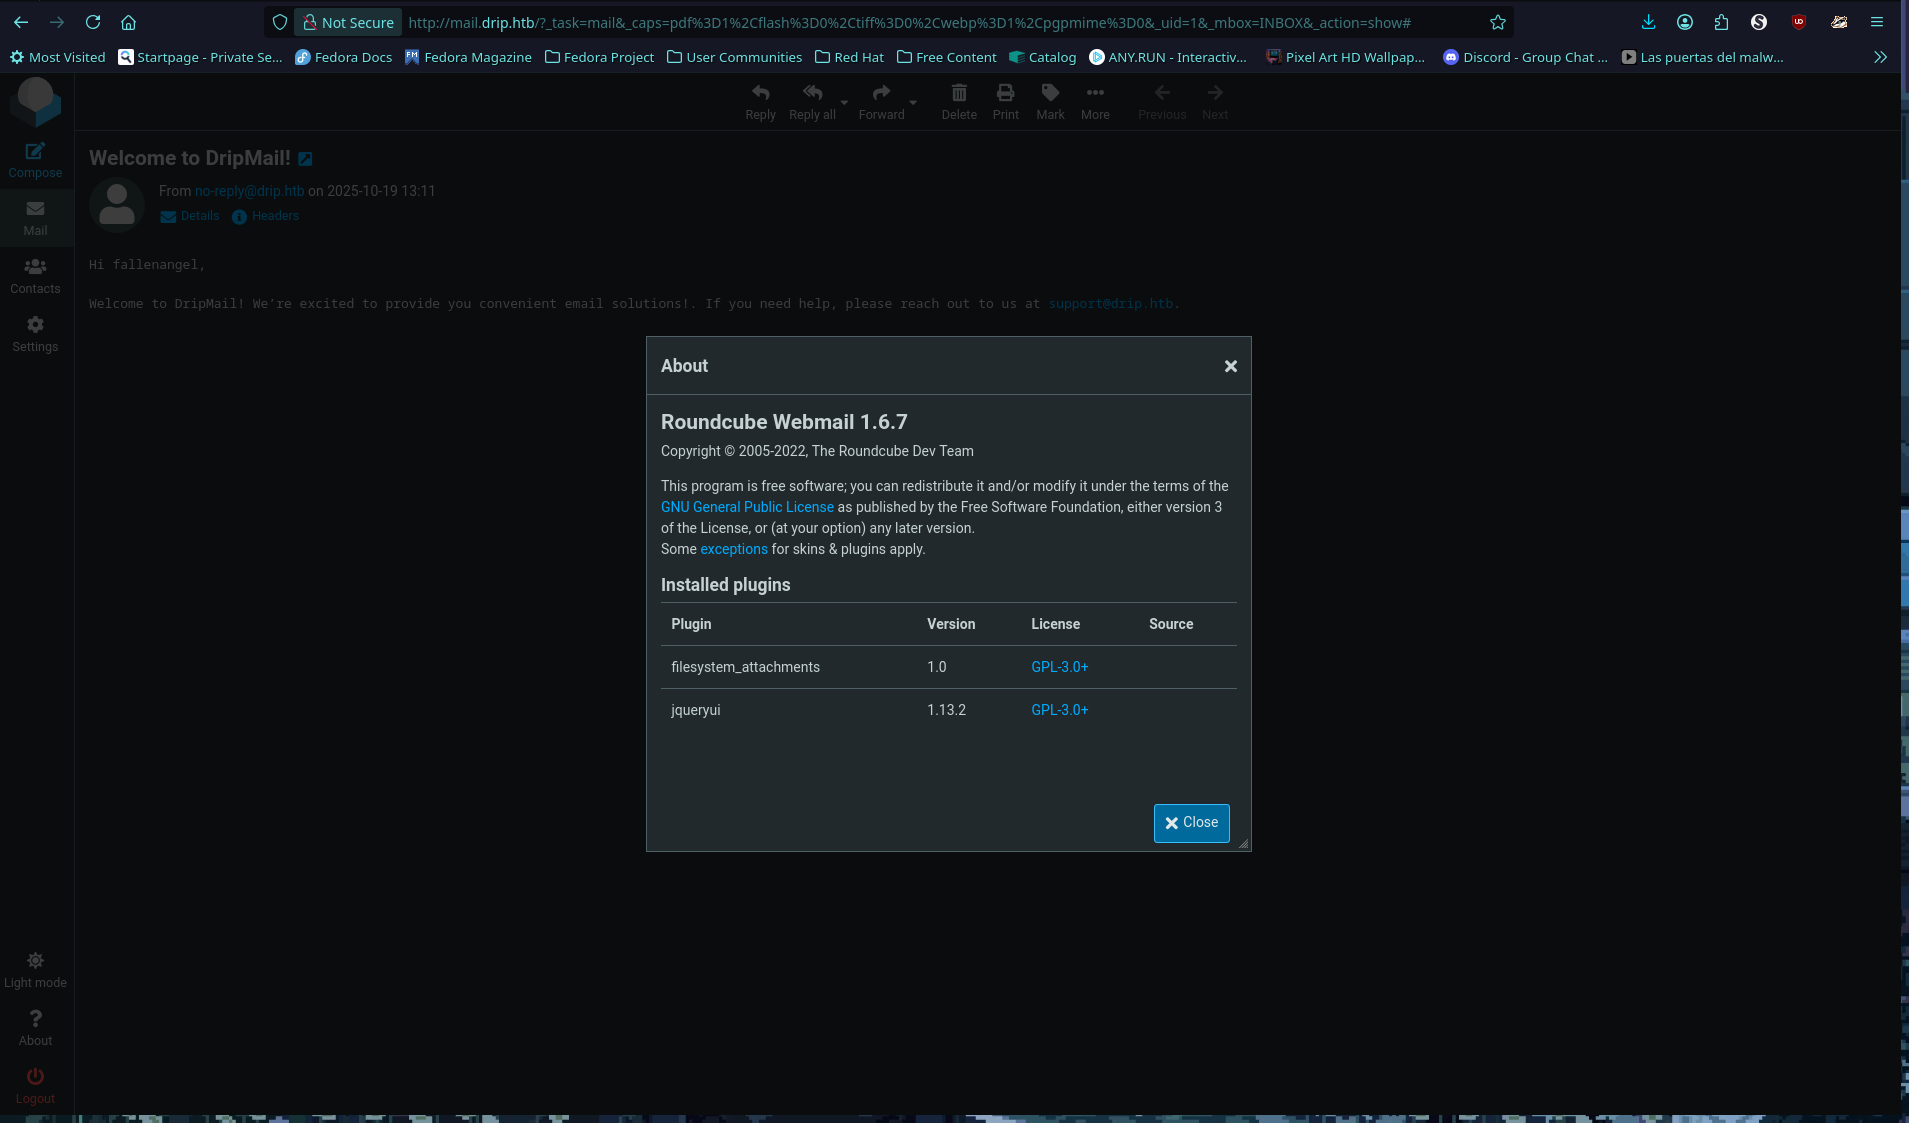Click the blue Close button in dialog
Image resolution: width=1909 pixels, height=1123 pixels.
click(1191, 823)
